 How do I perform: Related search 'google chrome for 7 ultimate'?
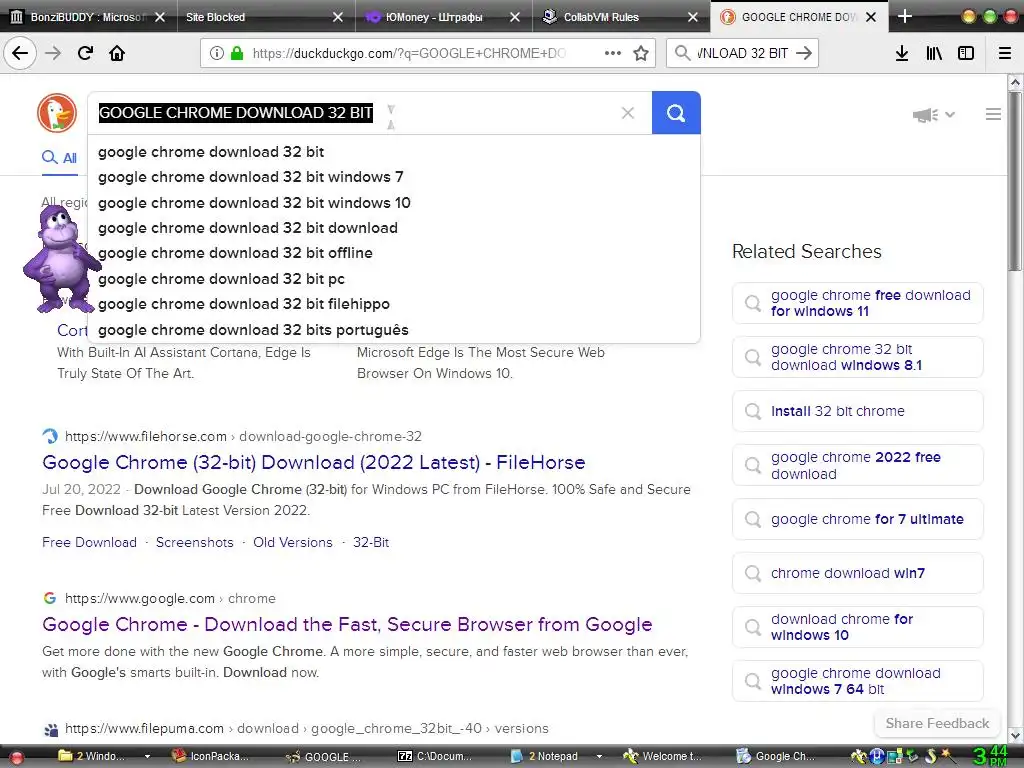857,519
